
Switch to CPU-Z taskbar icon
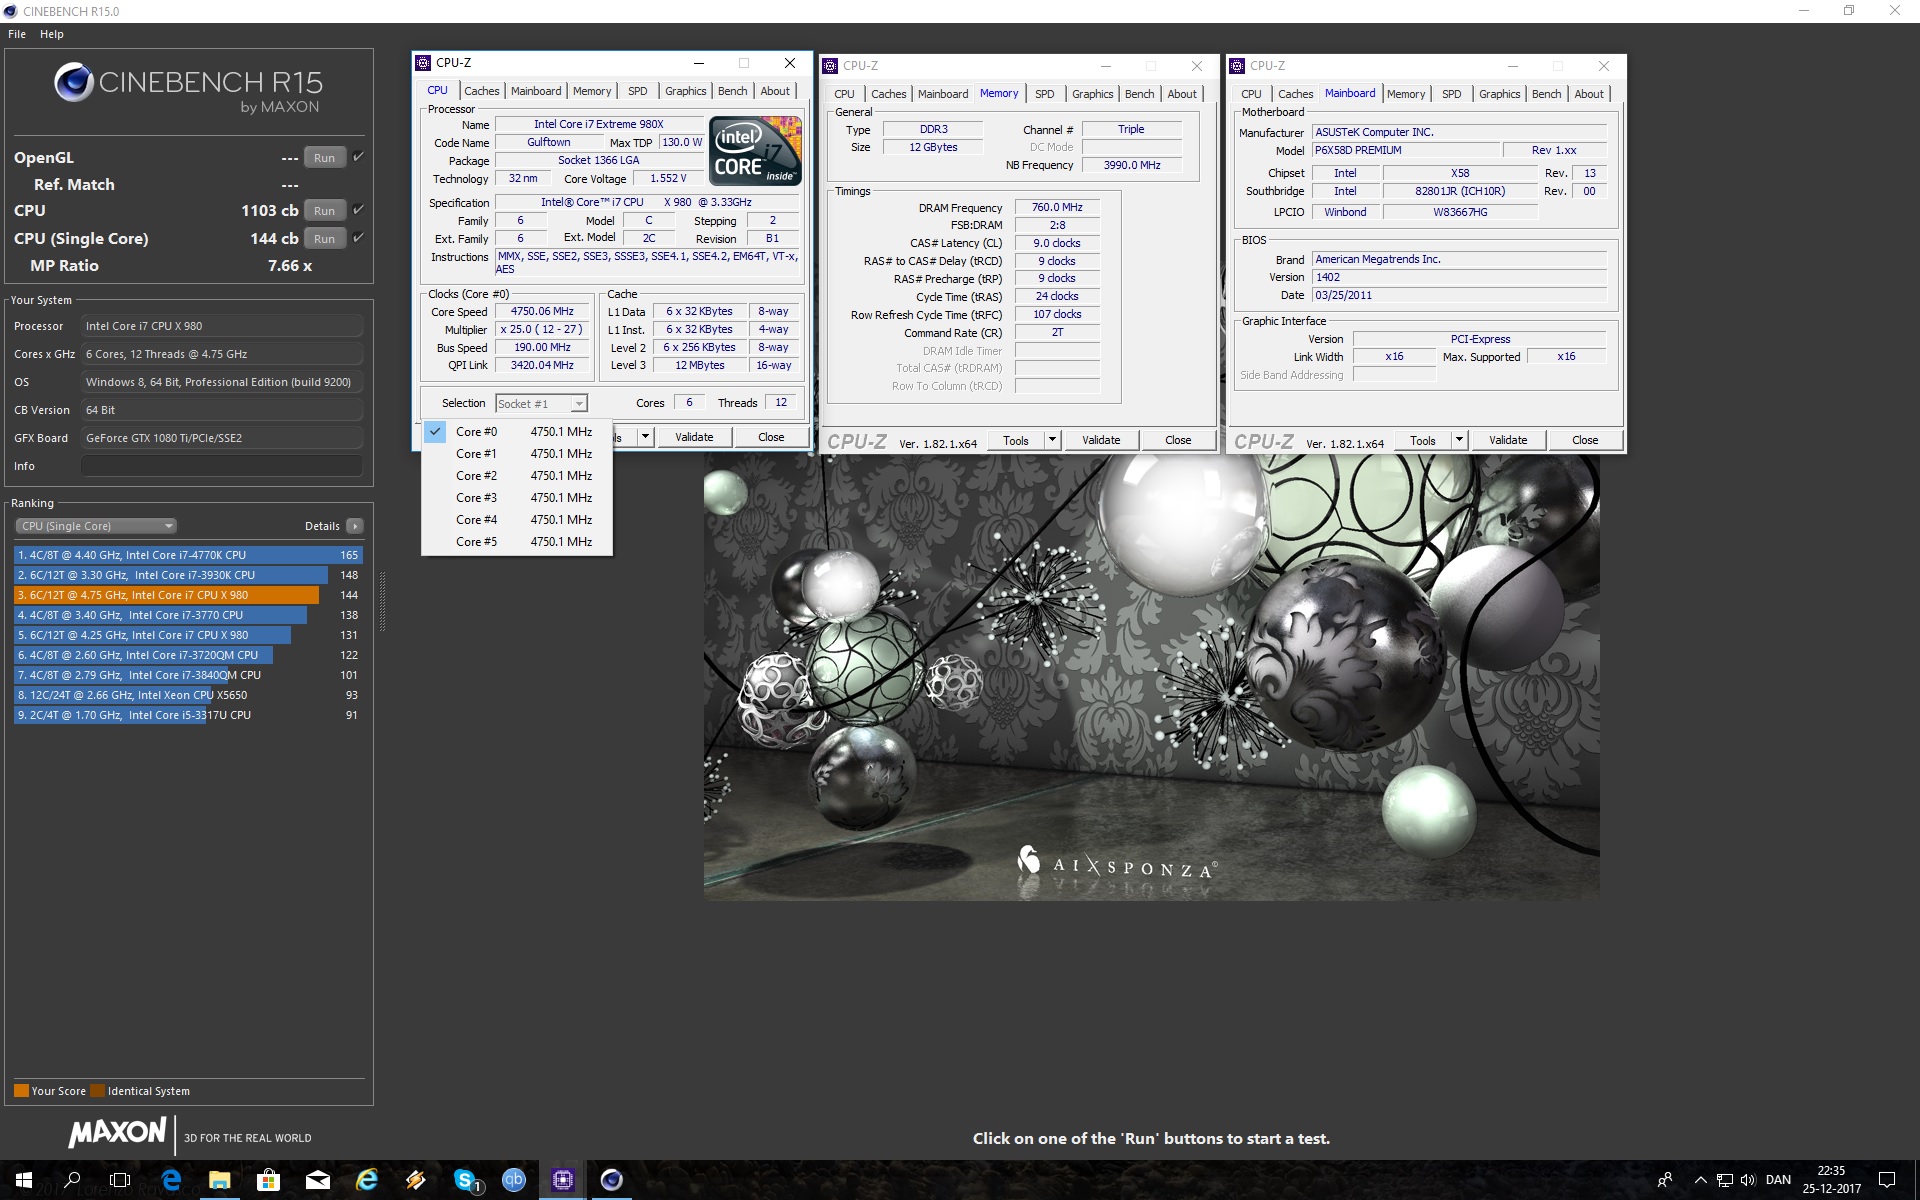(563, 1180)
